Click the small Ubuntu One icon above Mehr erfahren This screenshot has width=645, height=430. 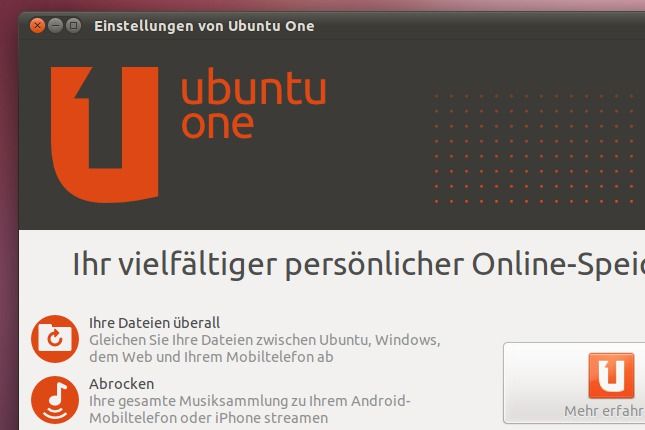(x=611, y=375)
